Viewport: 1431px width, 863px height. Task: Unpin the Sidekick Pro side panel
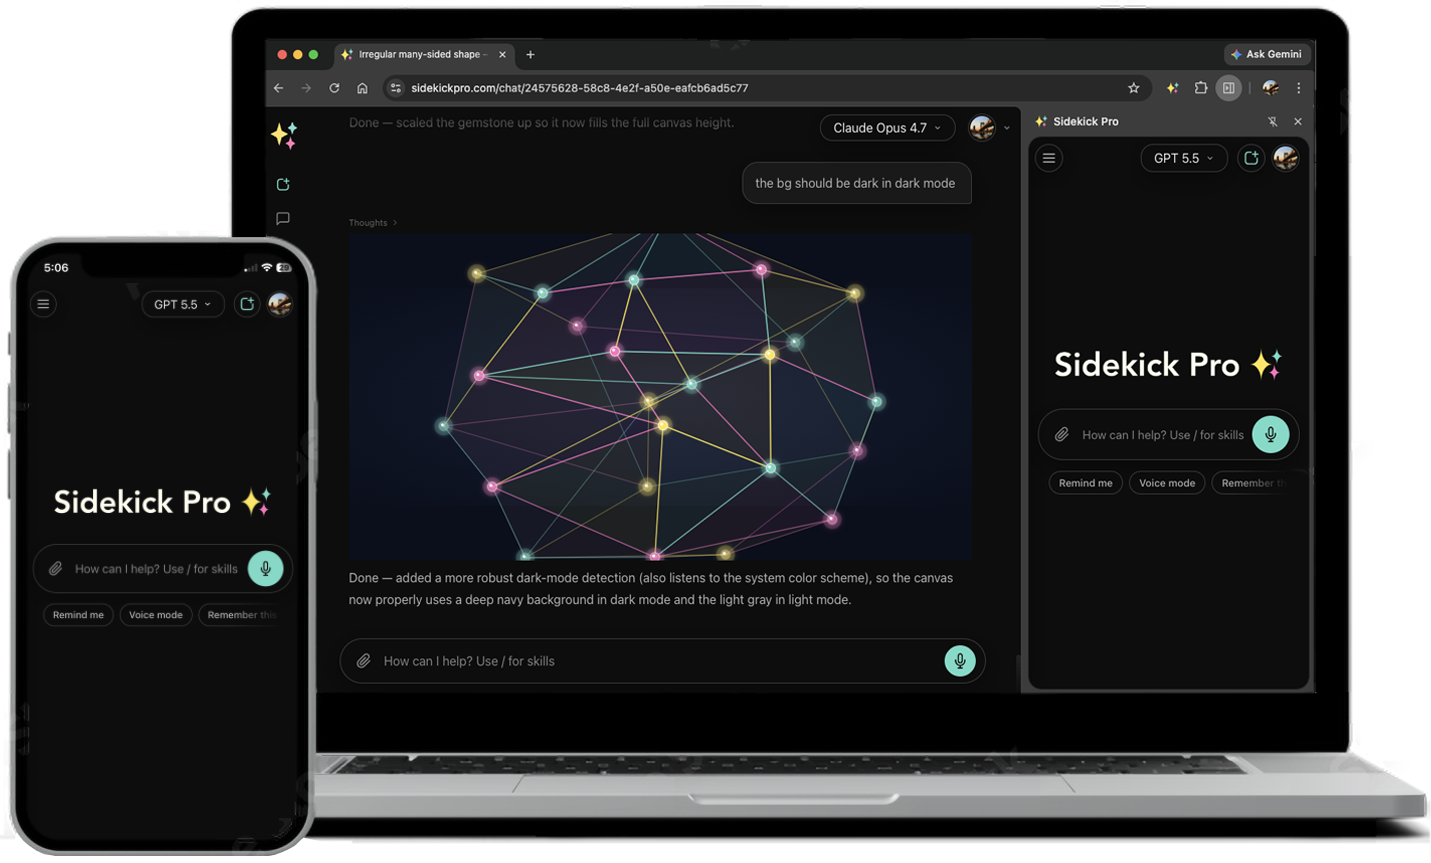1272,122
